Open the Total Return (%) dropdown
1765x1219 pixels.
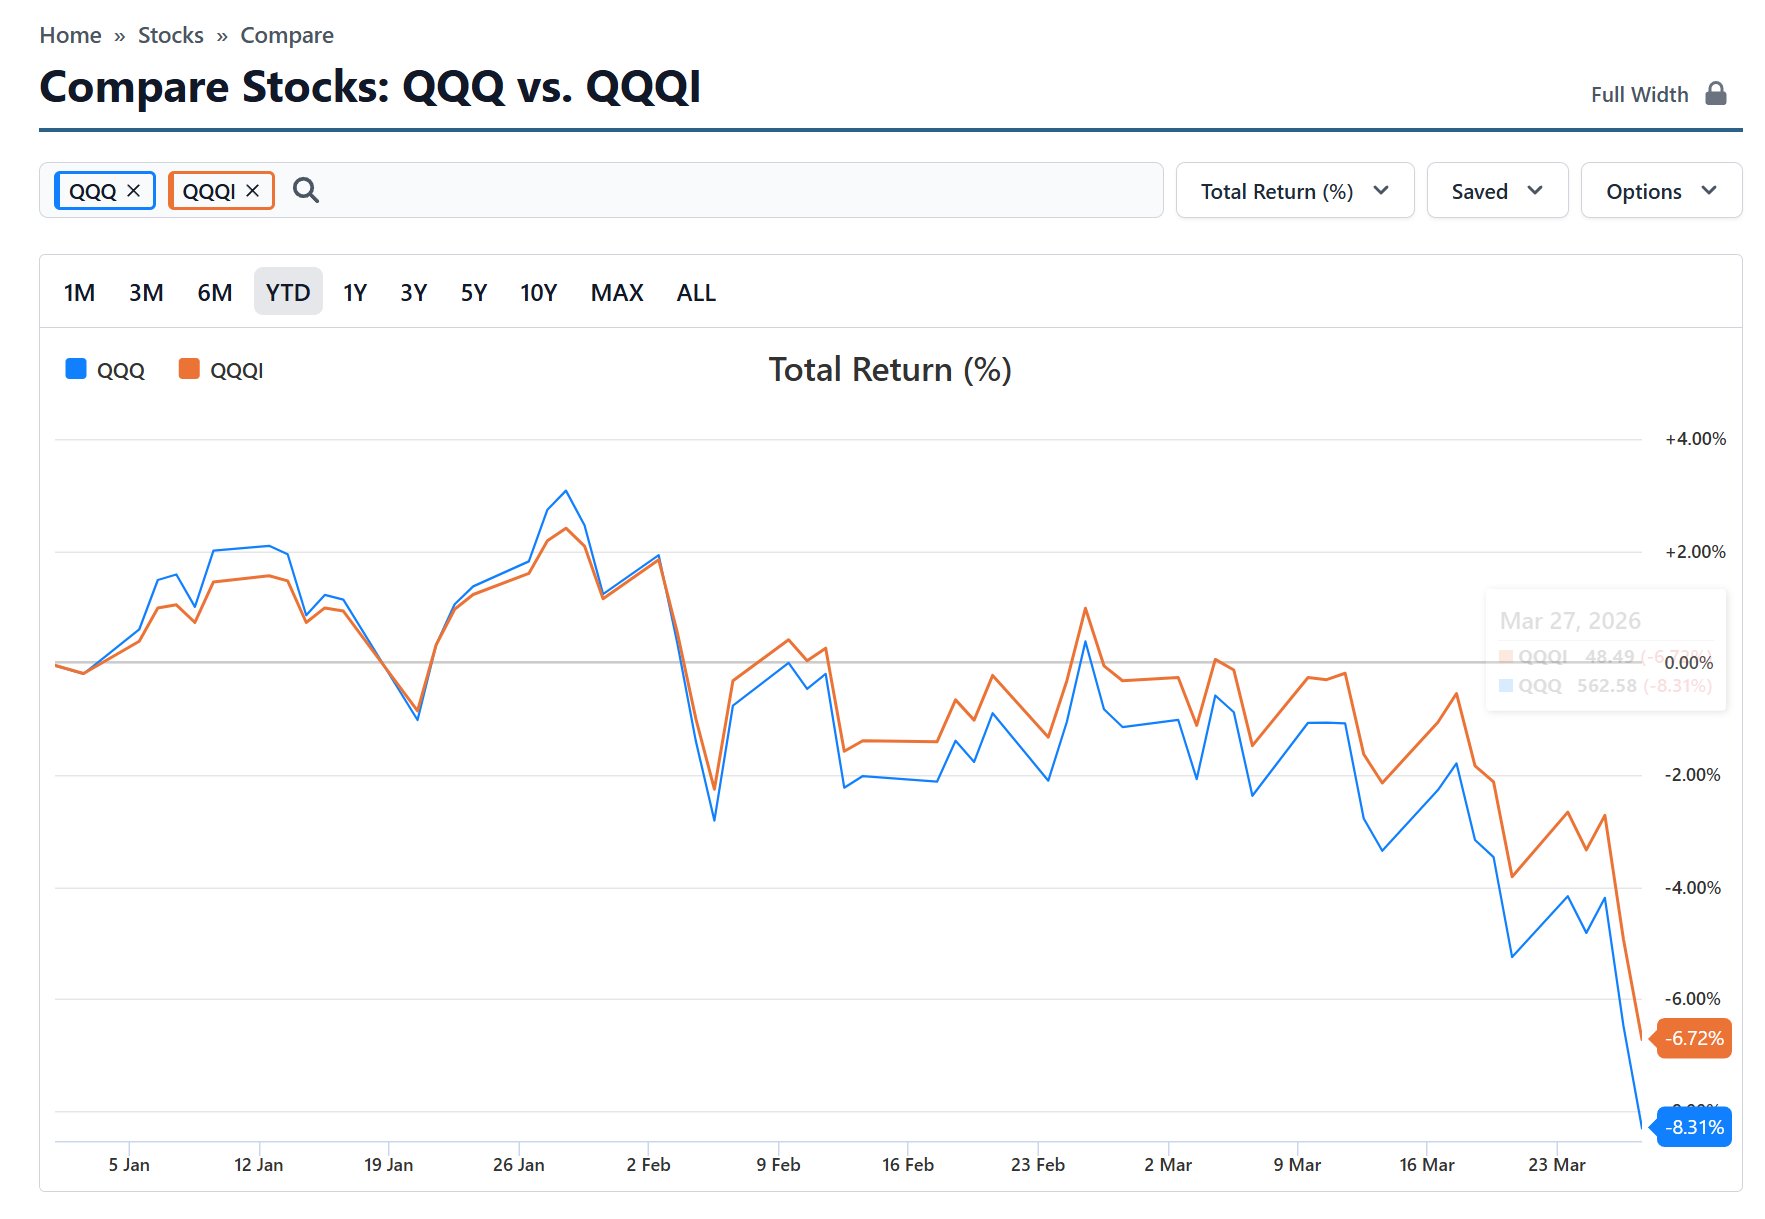[x=1294, y=191]
